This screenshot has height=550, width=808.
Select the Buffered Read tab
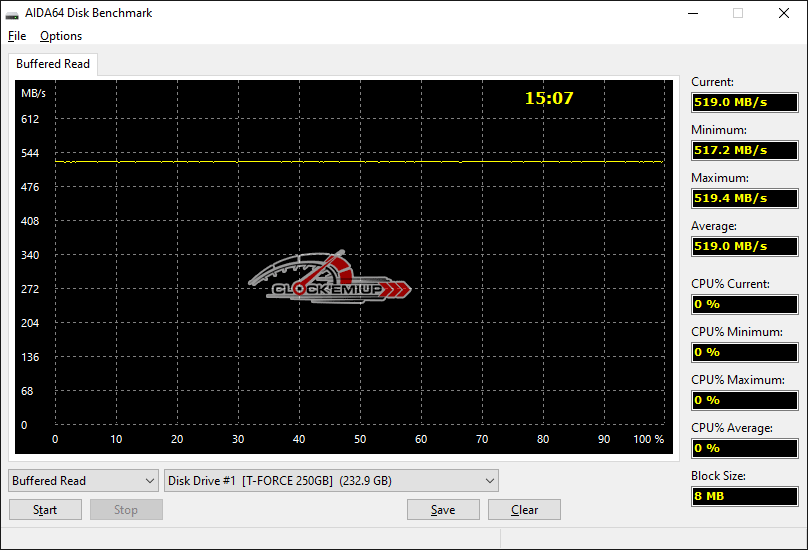(53, 64)
